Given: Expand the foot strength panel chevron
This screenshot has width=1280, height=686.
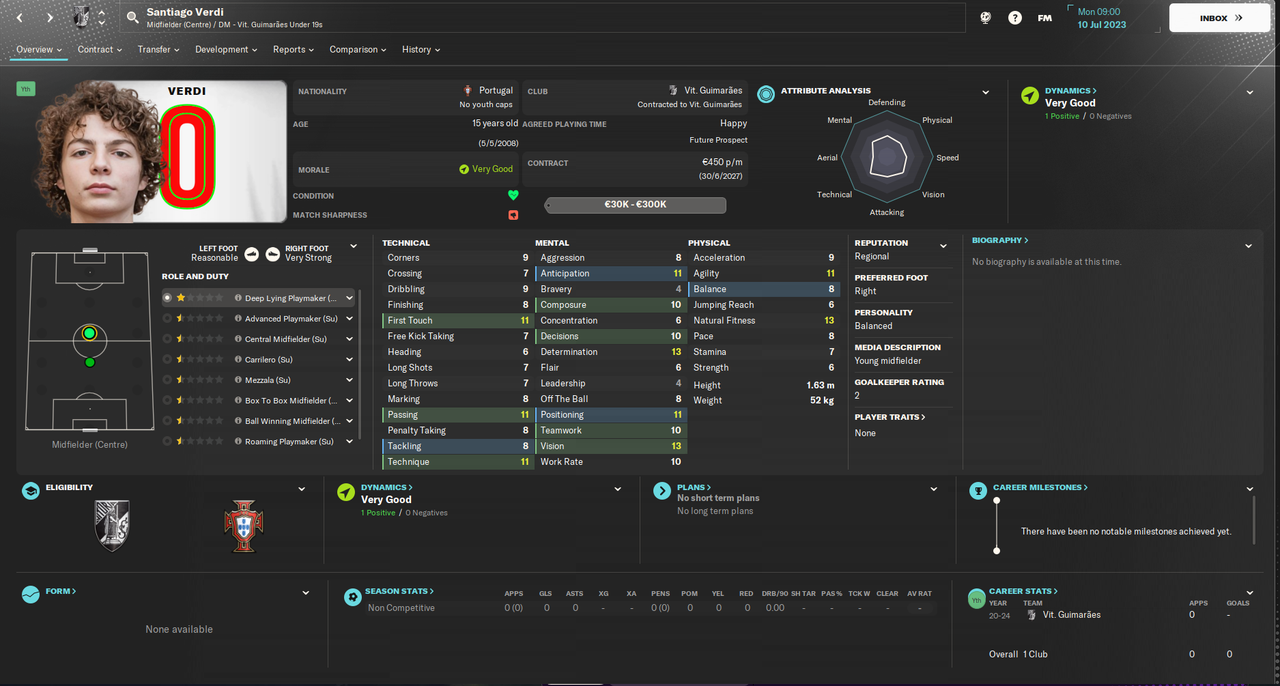Looking at the screenshot, I should pos(353,246).
